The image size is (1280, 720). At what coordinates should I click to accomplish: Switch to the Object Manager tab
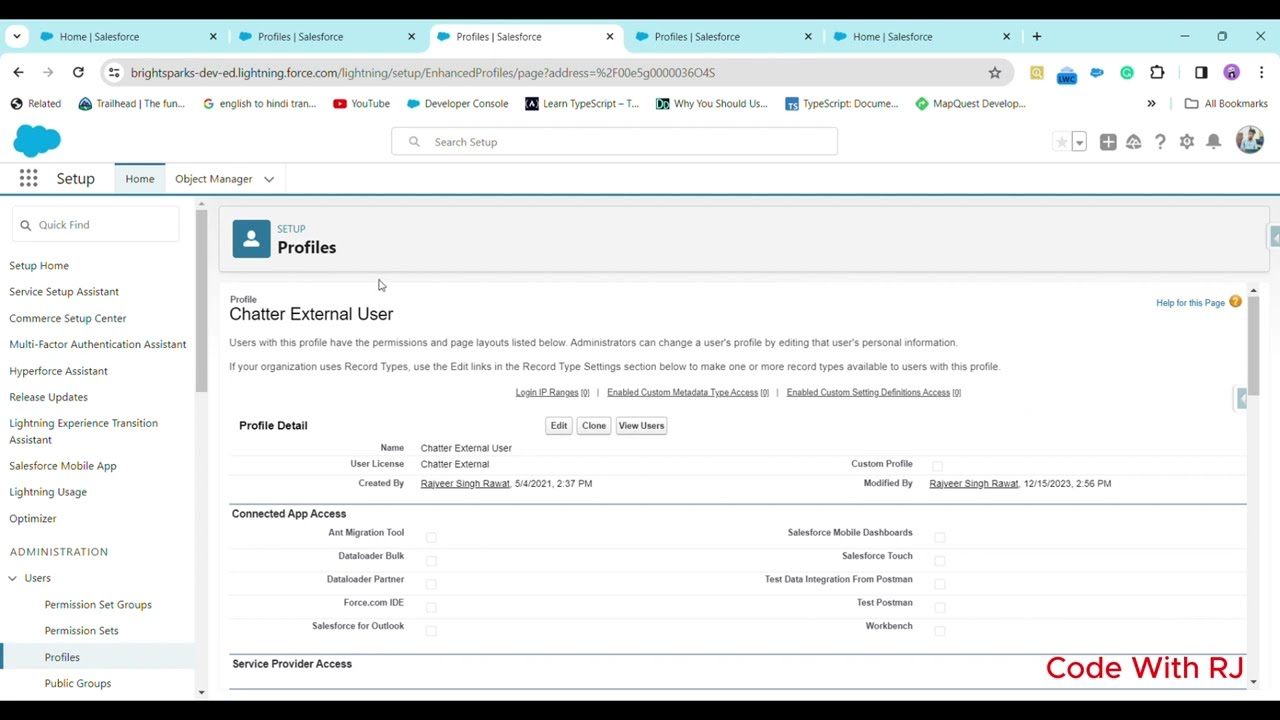click(214, 179)
